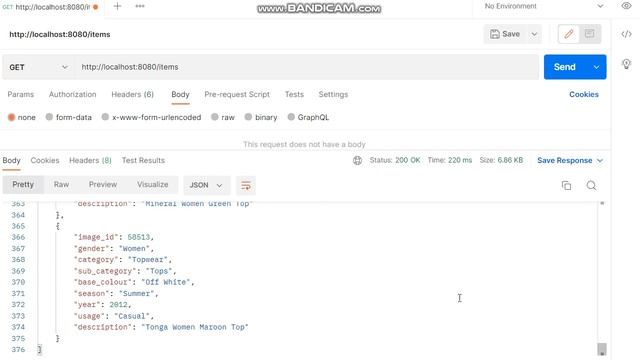The image size is (640, 360).
Task: Open the Authorization tab
Action: [73, 94]
